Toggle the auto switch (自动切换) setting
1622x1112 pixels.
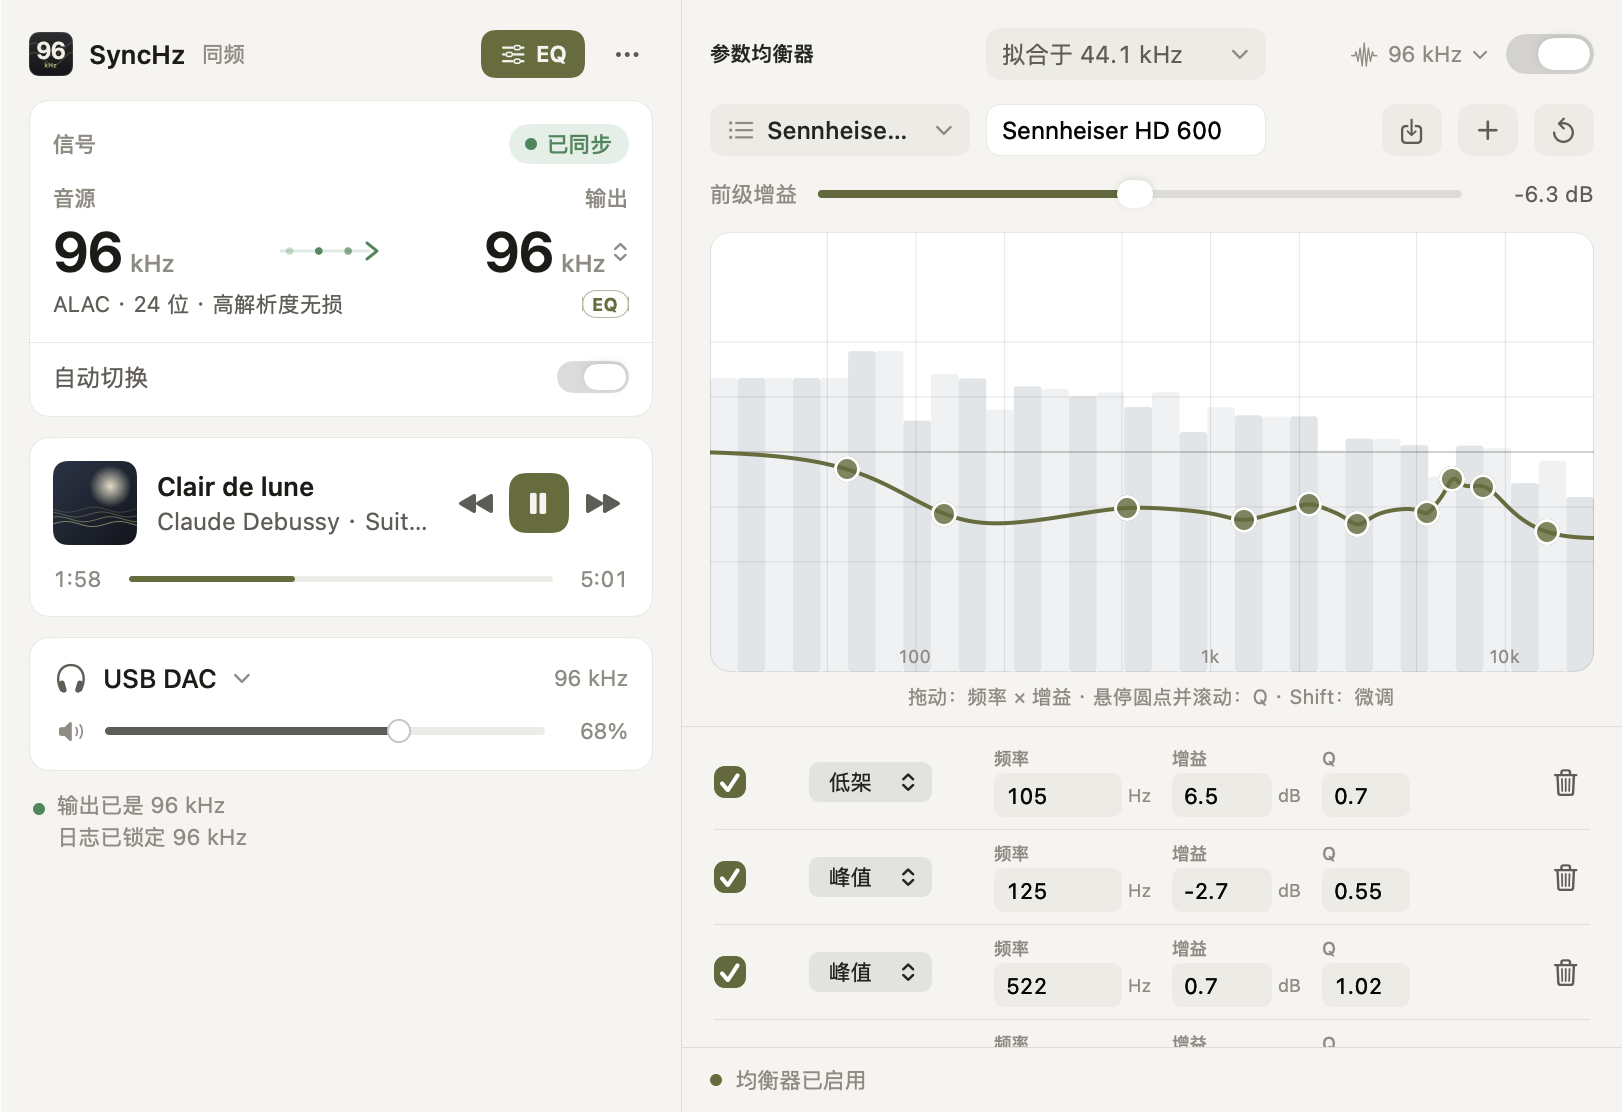(x=593, y=377)
